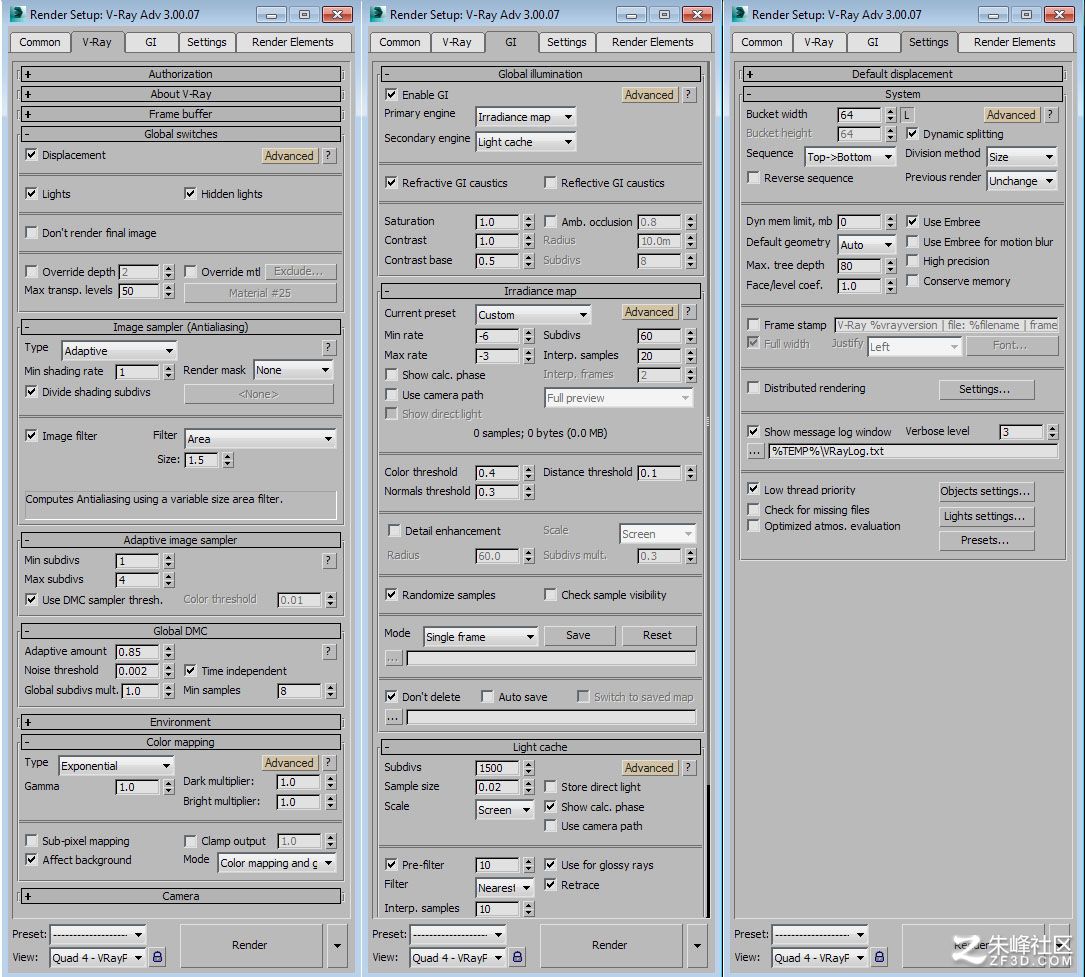Screen dimensions: 1085x977
Task: Click the Adaptive image sampler help question mark
Action: [x=329, y=560]
